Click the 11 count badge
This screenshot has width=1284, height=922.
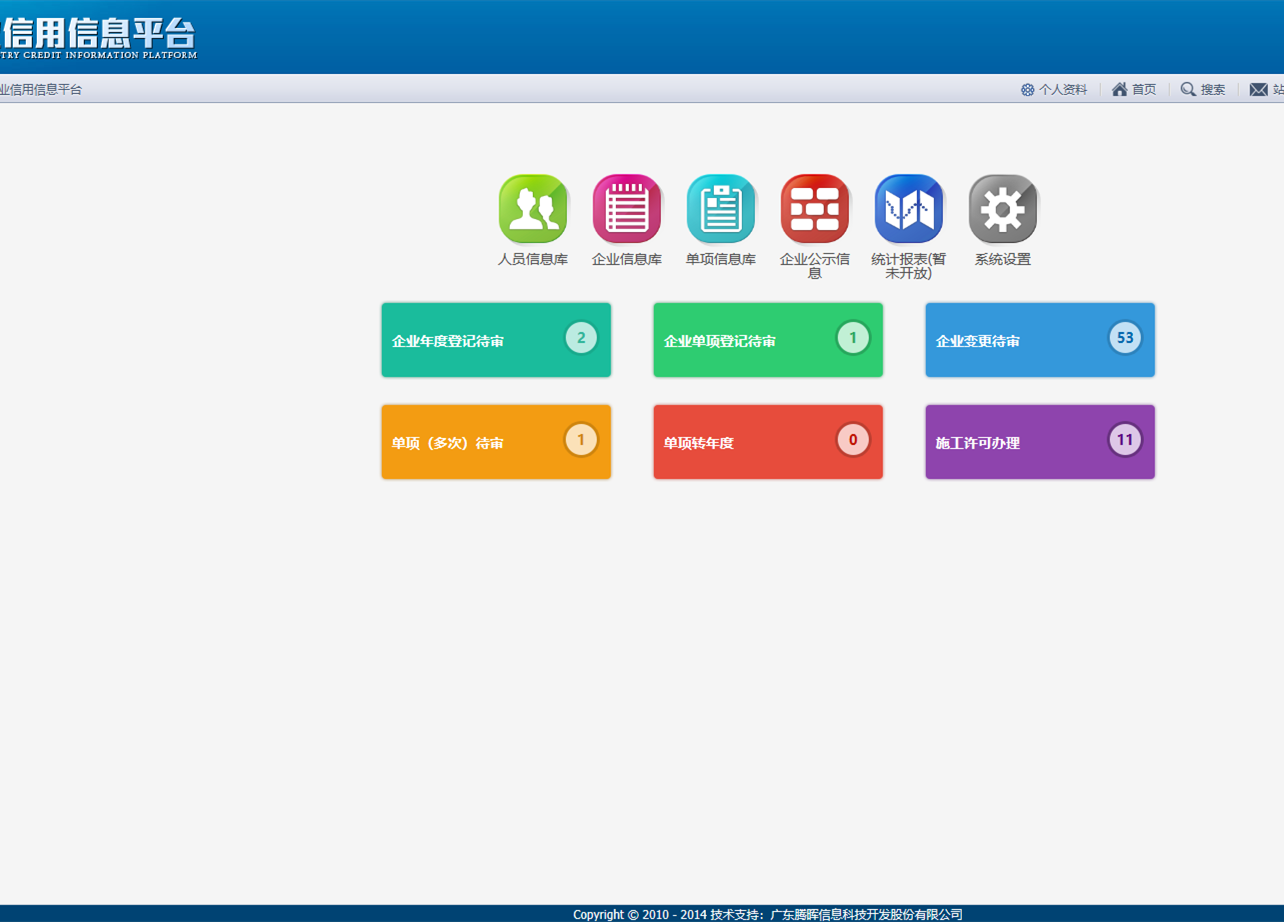click(1125, 440)
